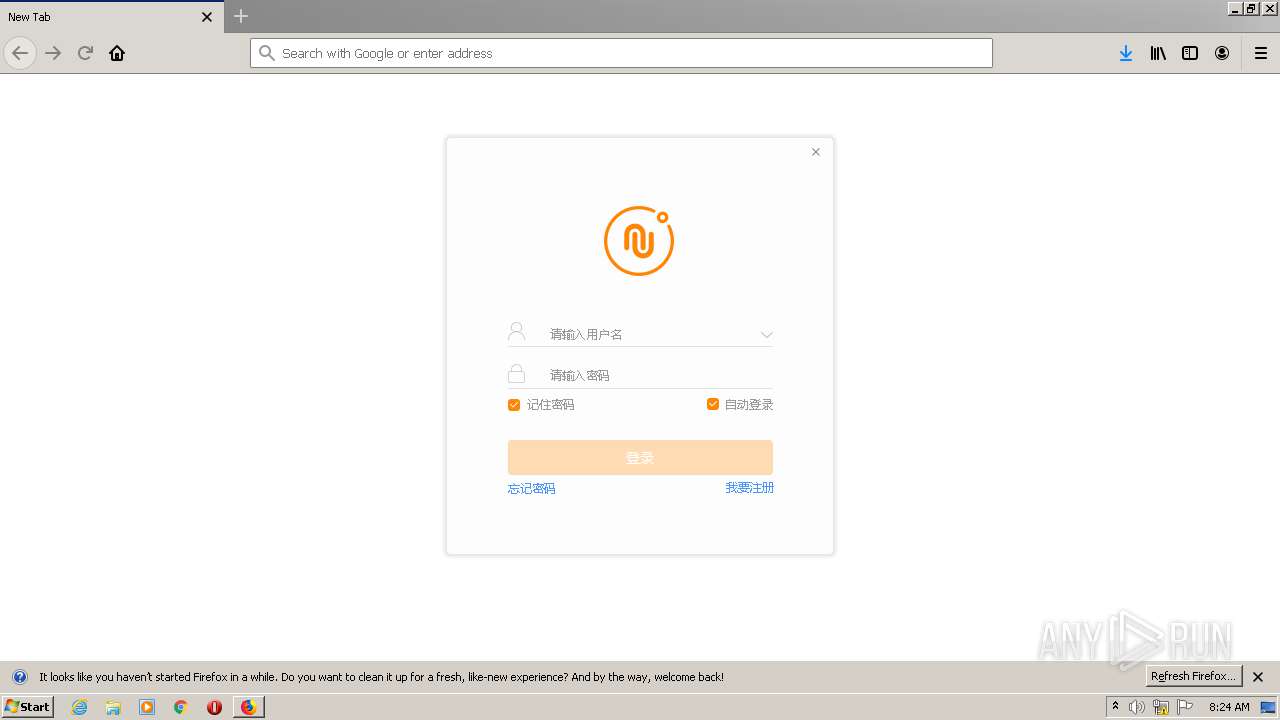1280x720 pixels.
Task: Open the Firefox hamburger menu
Action: point(1261,53)
